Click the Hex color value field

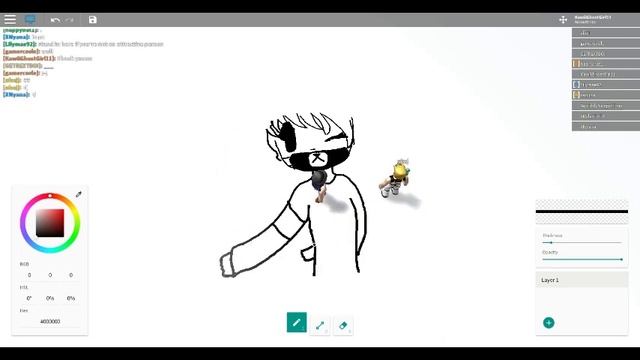50,322
